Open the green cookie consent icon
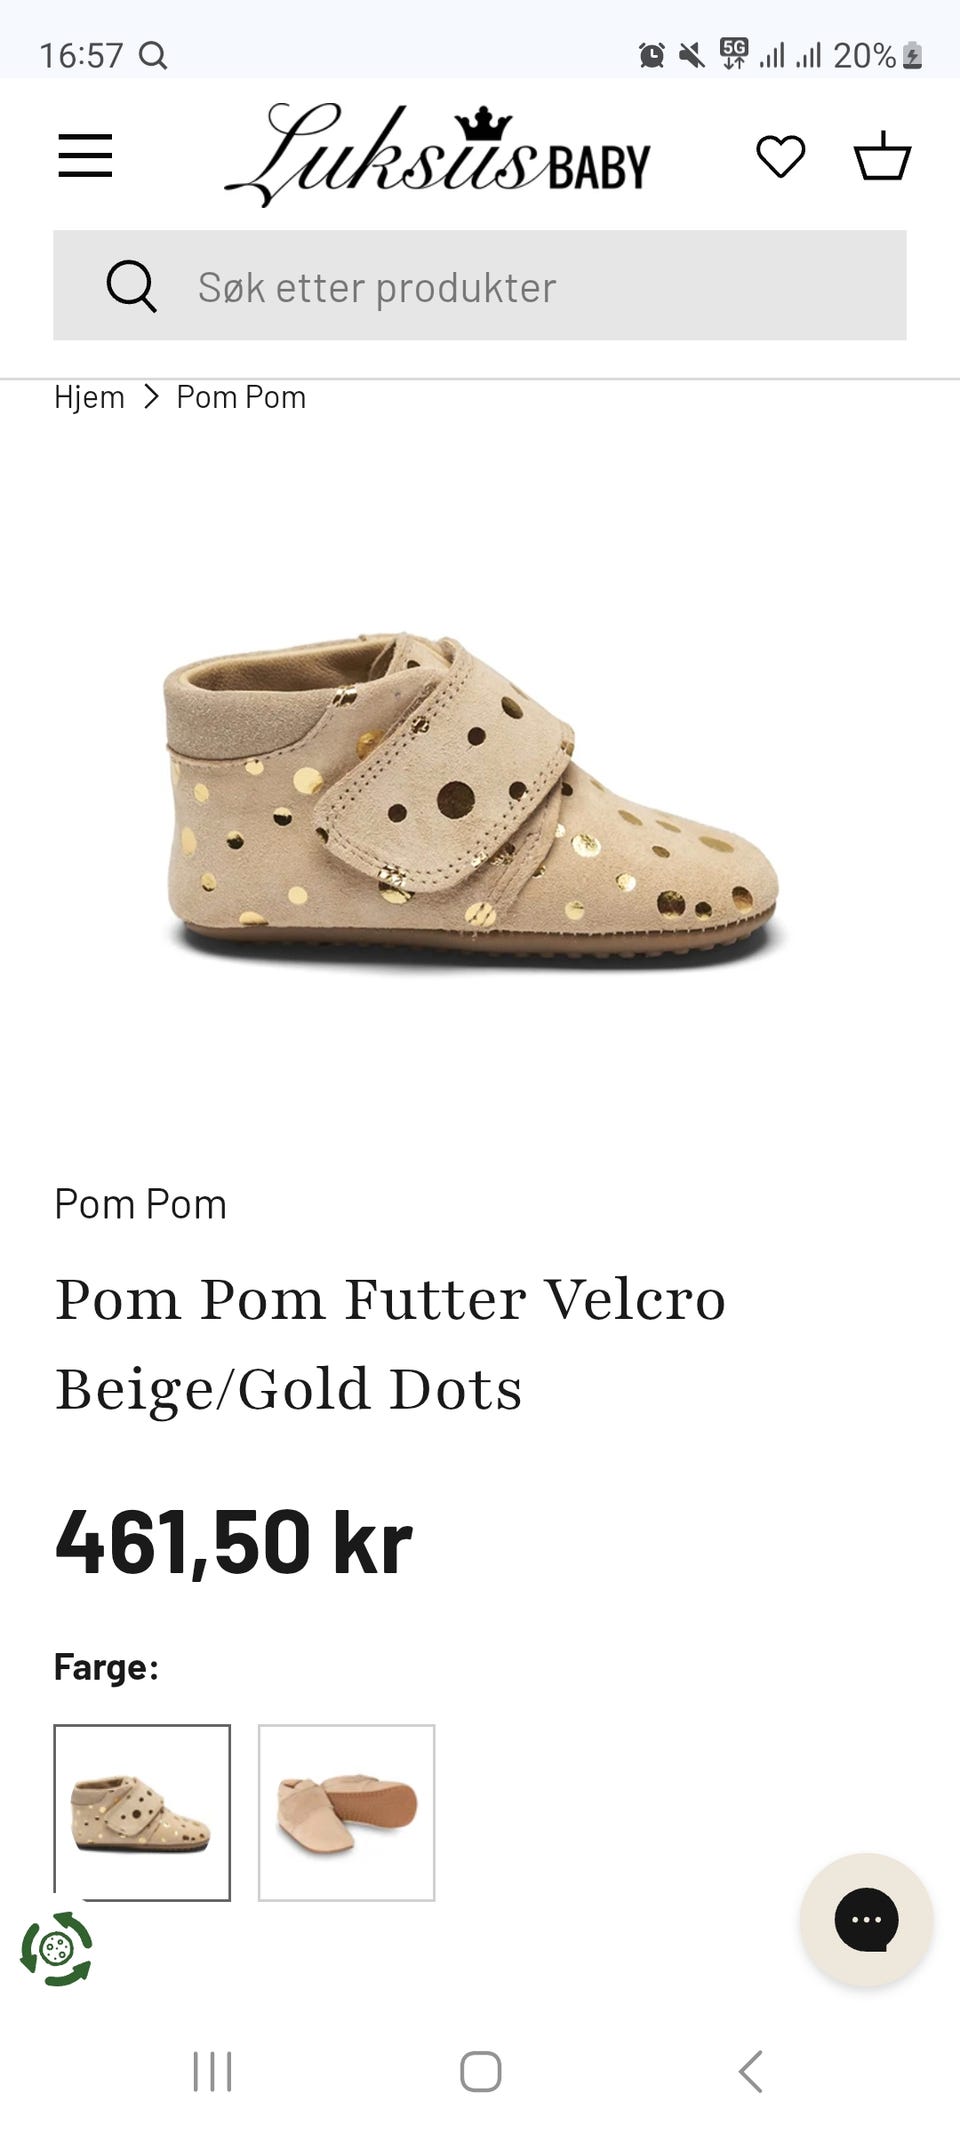Screen dimensions: 960x2133 pos(56,1949)
